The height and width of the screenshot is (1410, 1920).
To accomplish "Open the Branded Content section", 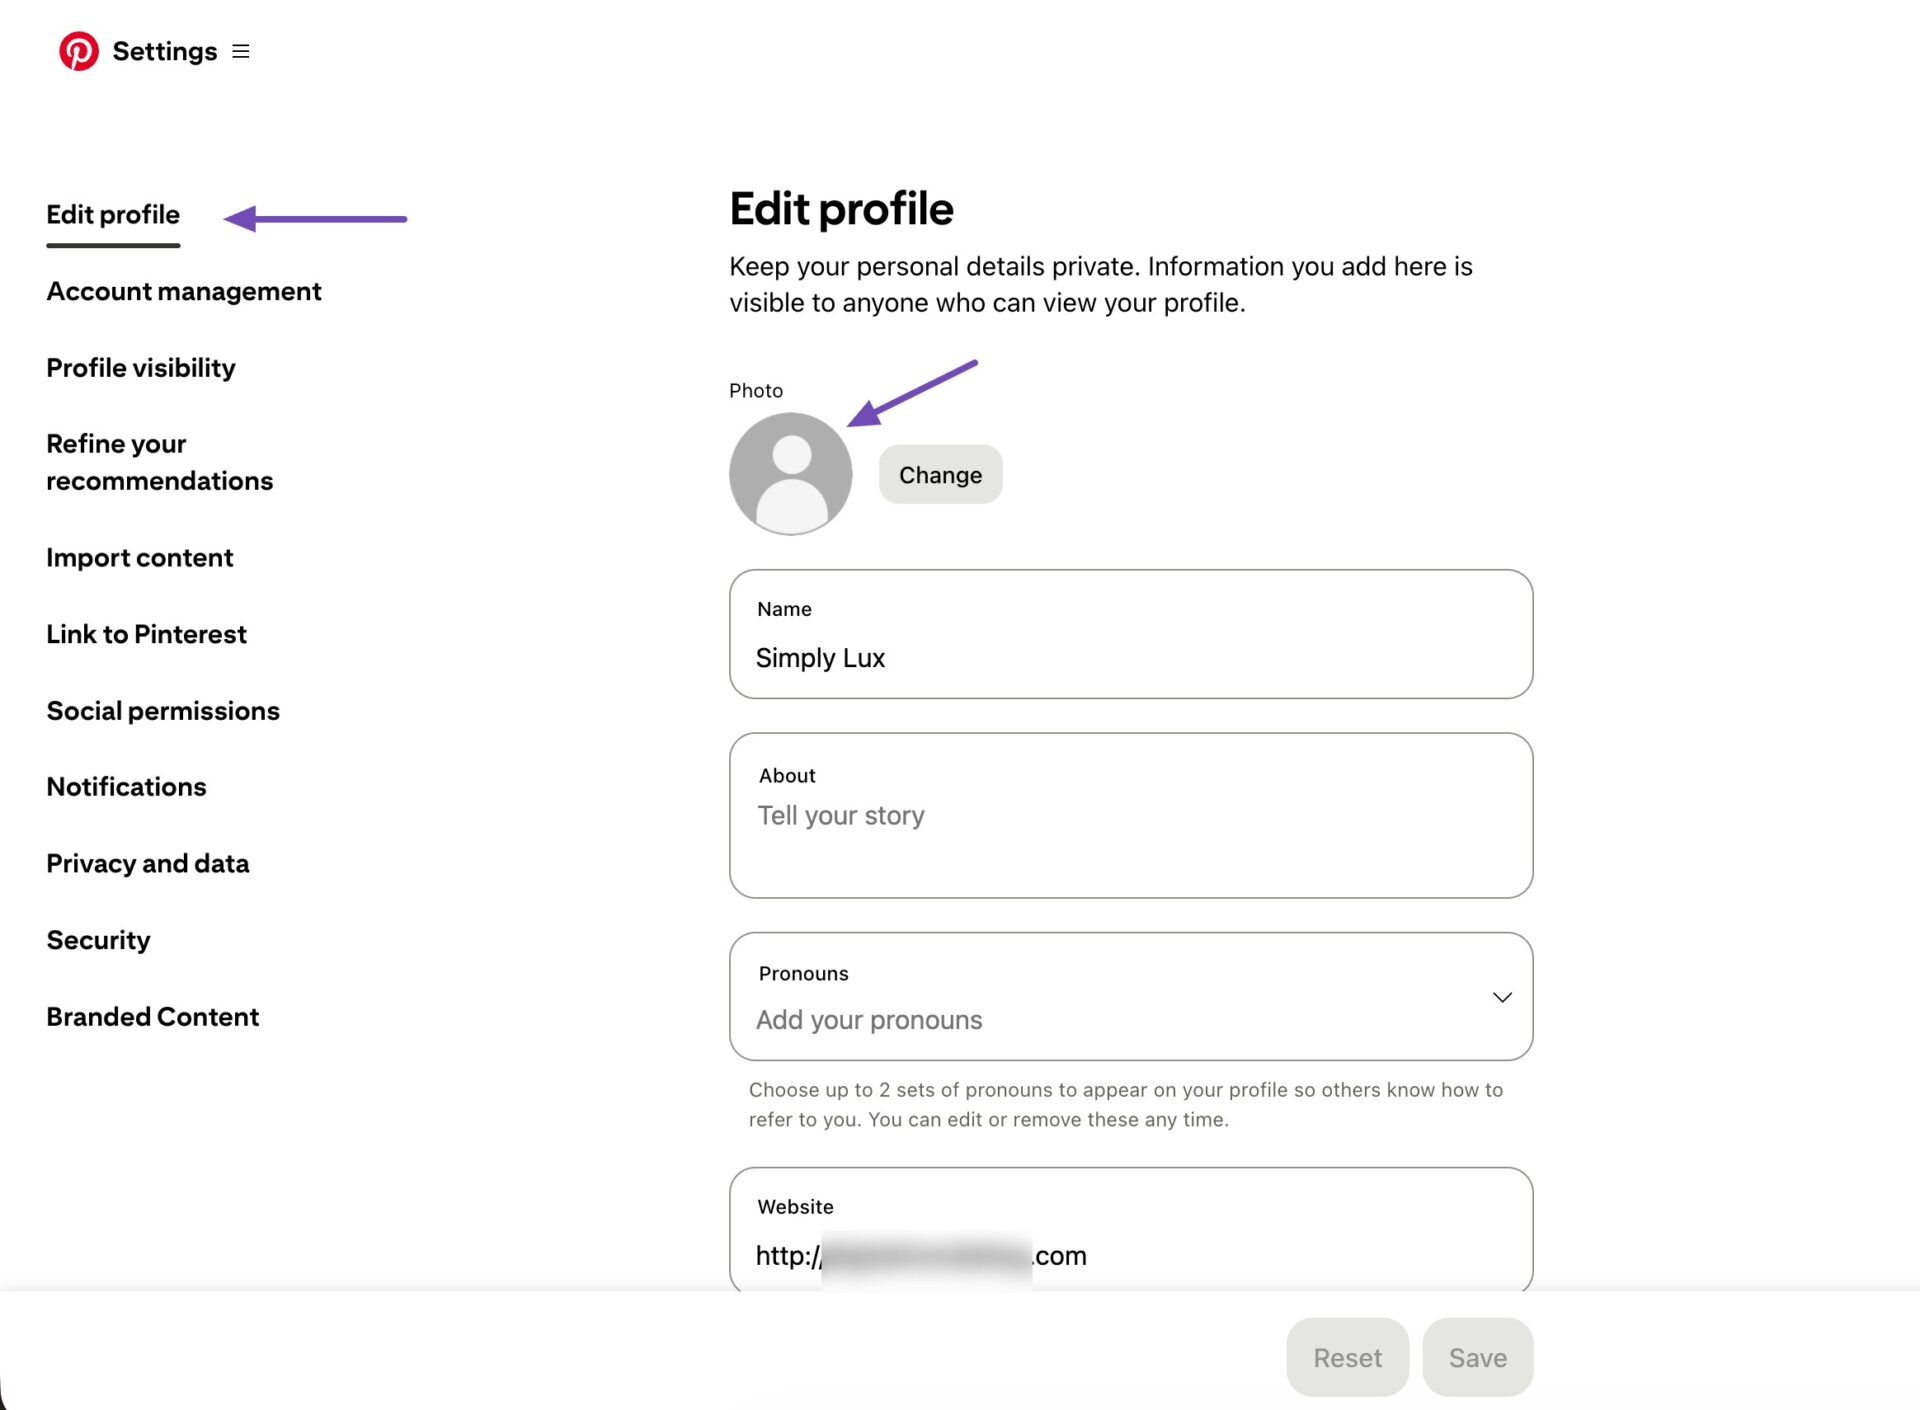I will pyautogui.click(x=152, y=1016).
